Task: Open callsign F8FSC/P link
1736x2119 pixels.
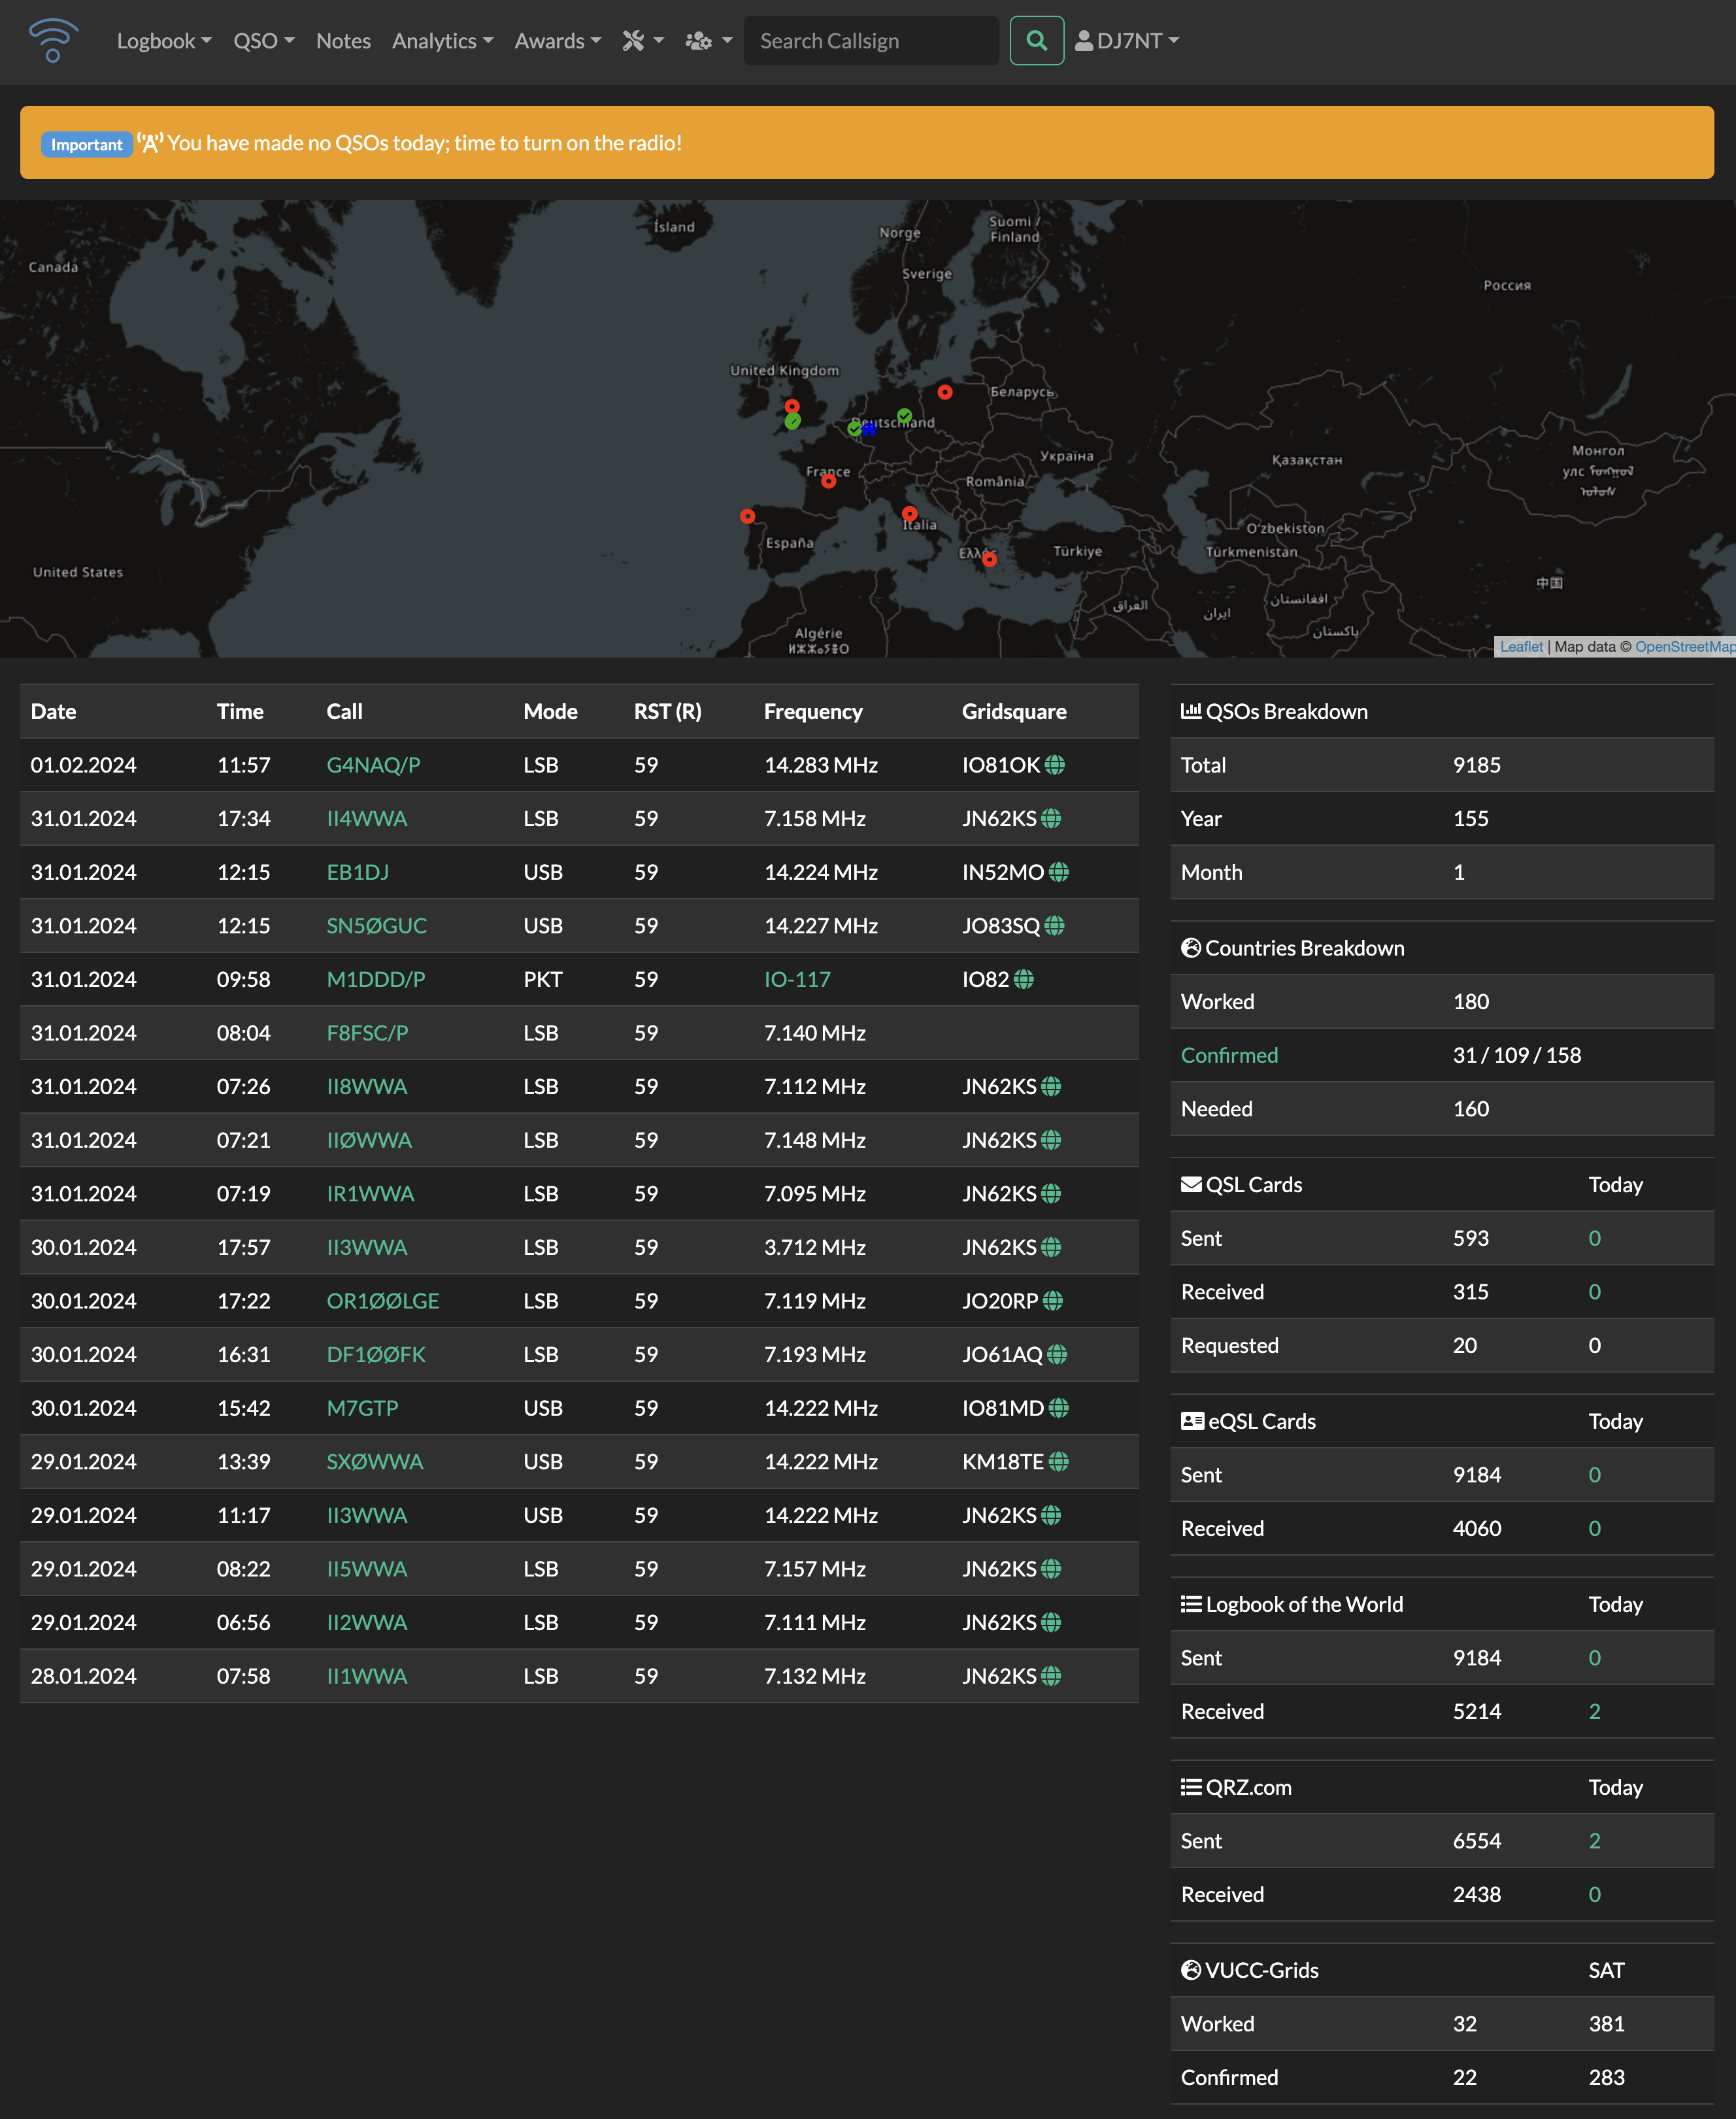Action: 367,1033
